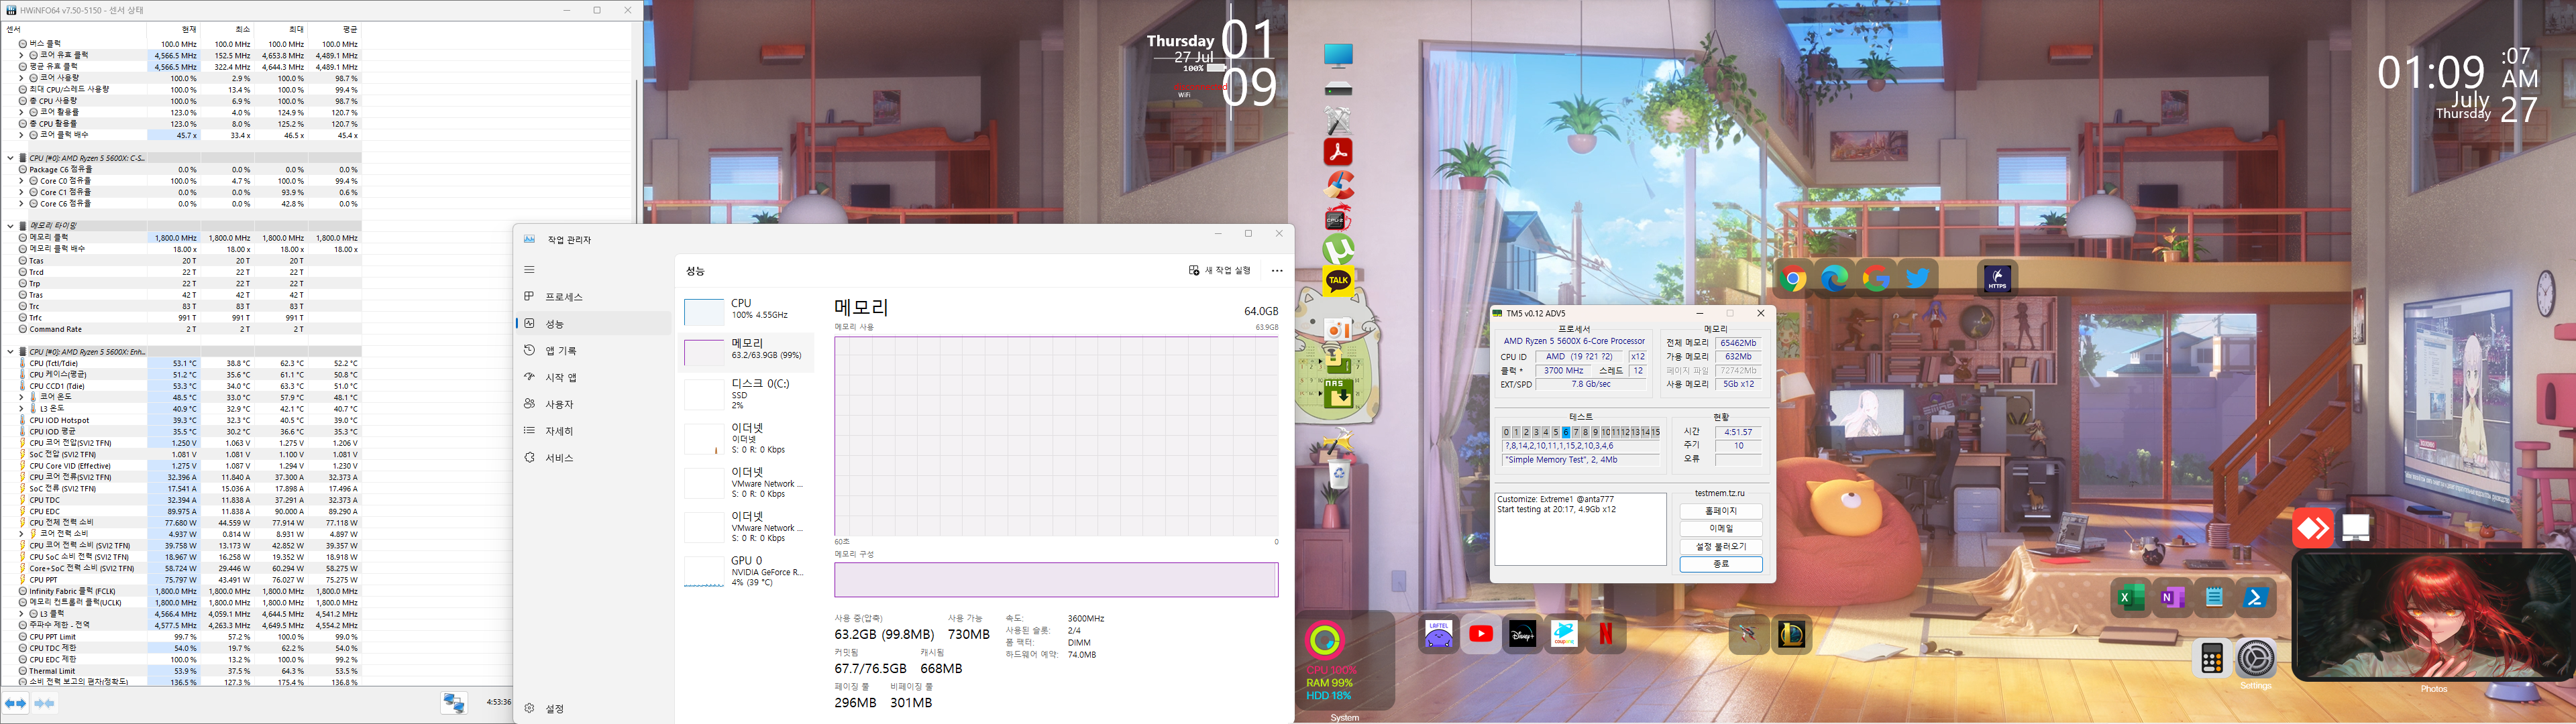
Task: Select 디스크 0(C:) performance item
Action: click(747, 394)
